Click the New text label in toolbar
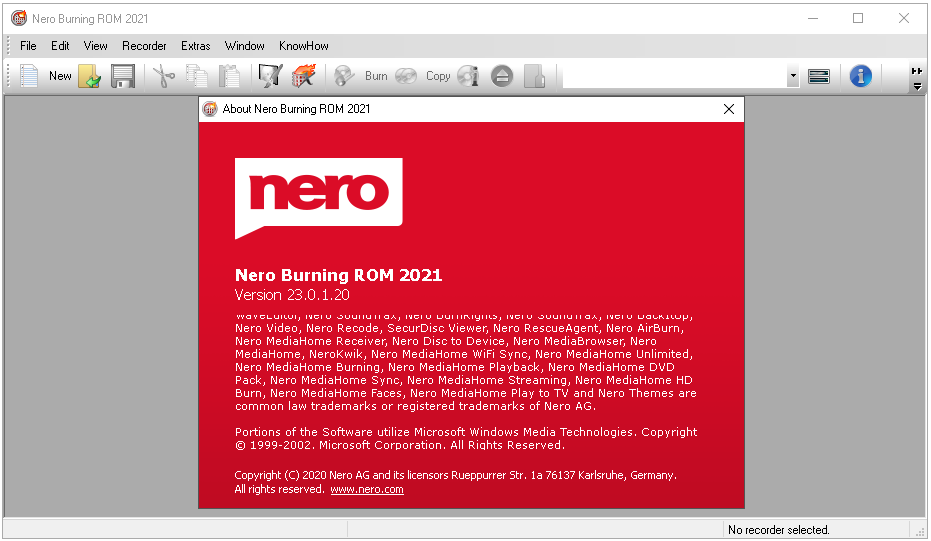931x541 pixels. pos(60,76)
